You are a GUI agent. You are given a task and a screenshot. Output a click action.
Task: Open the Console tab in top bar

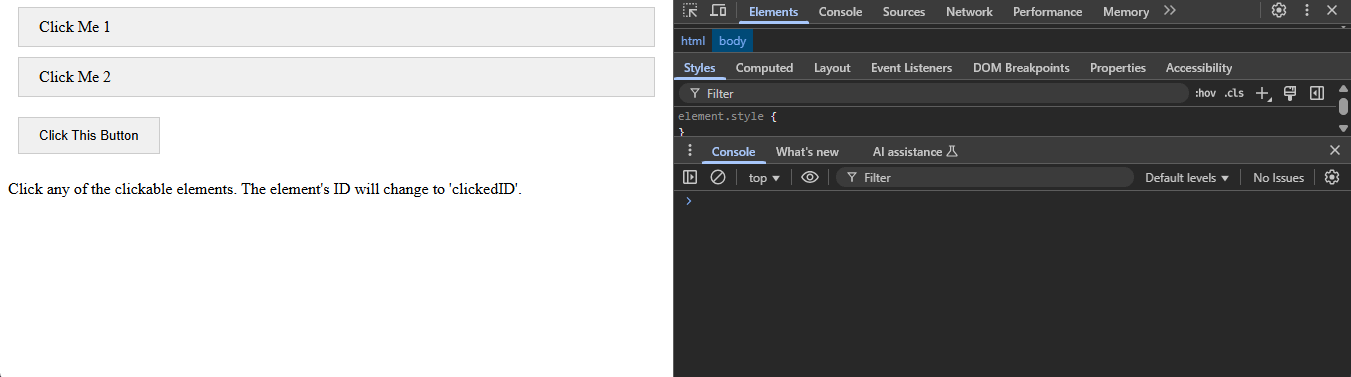click(x=840, y=12)
